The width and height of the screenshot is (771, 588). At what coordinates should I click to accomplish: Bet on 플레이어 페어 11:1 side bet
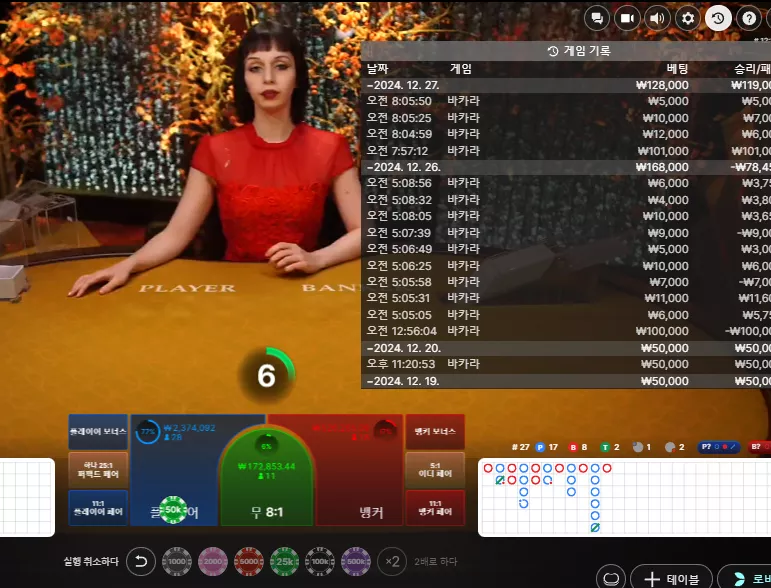coord(98,508)
